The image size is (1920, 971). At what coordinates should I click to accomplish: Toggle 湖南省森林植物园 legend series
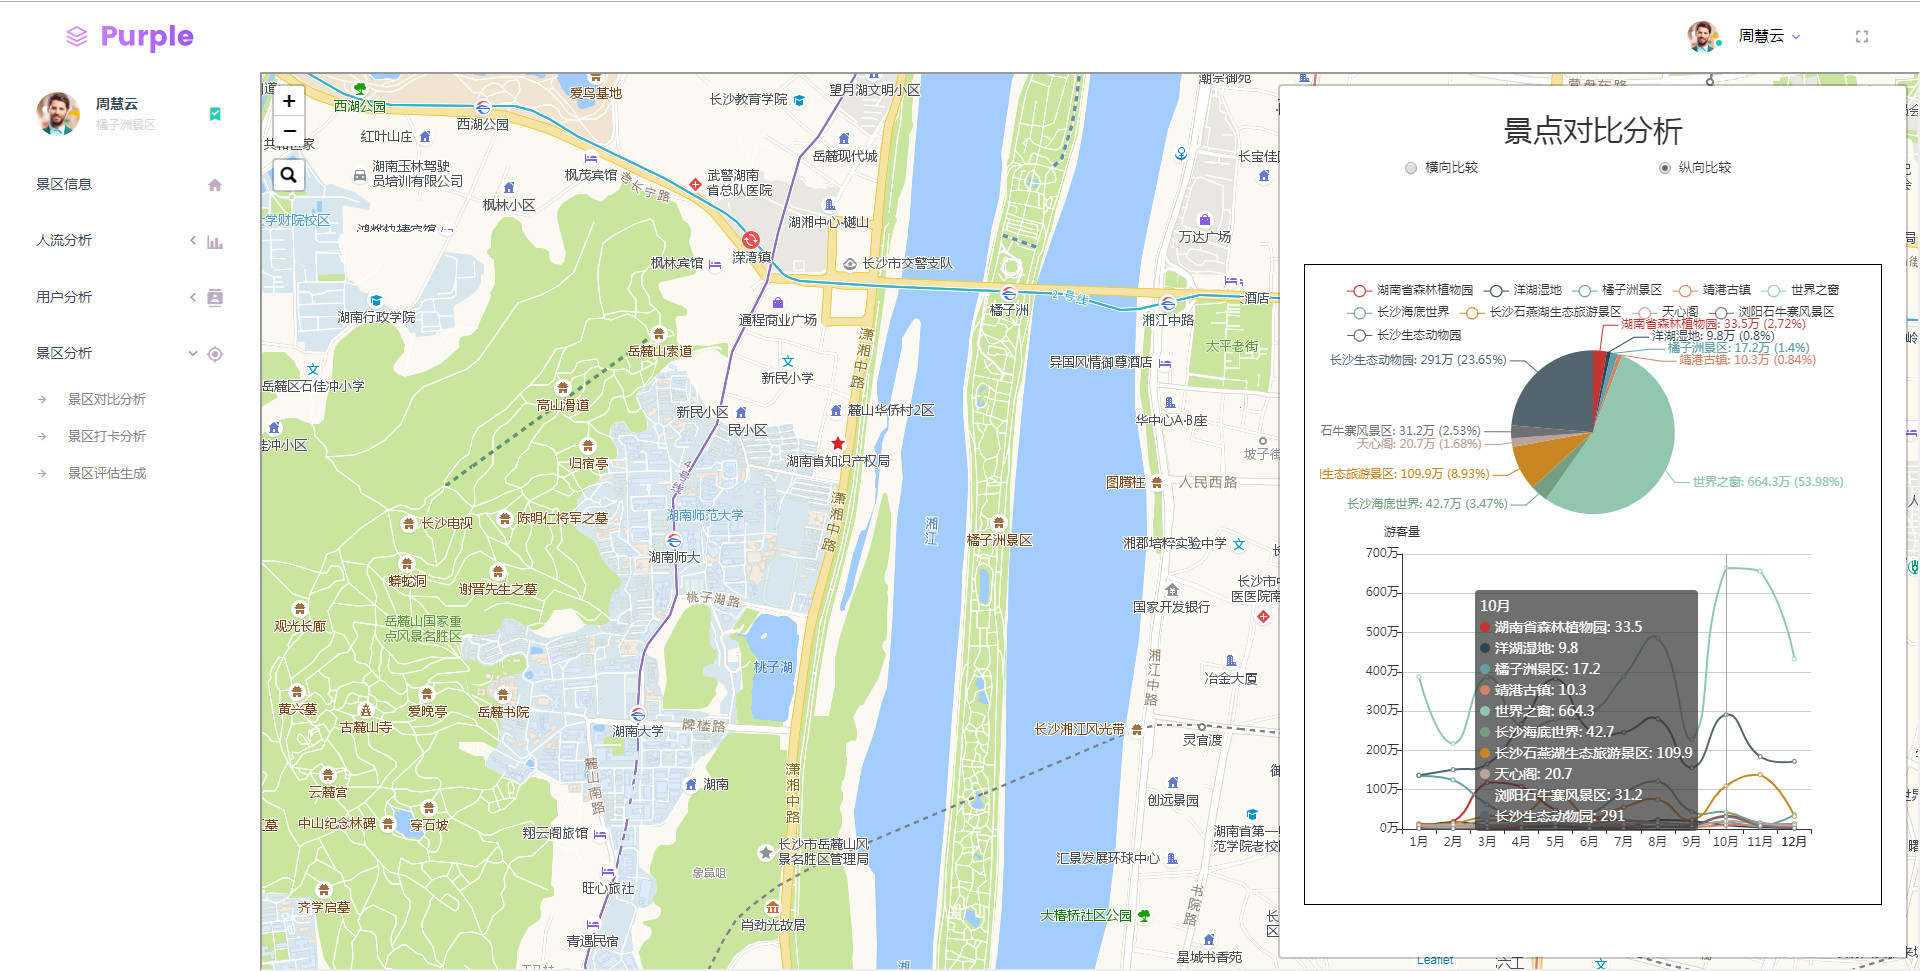coord(1410,290)
